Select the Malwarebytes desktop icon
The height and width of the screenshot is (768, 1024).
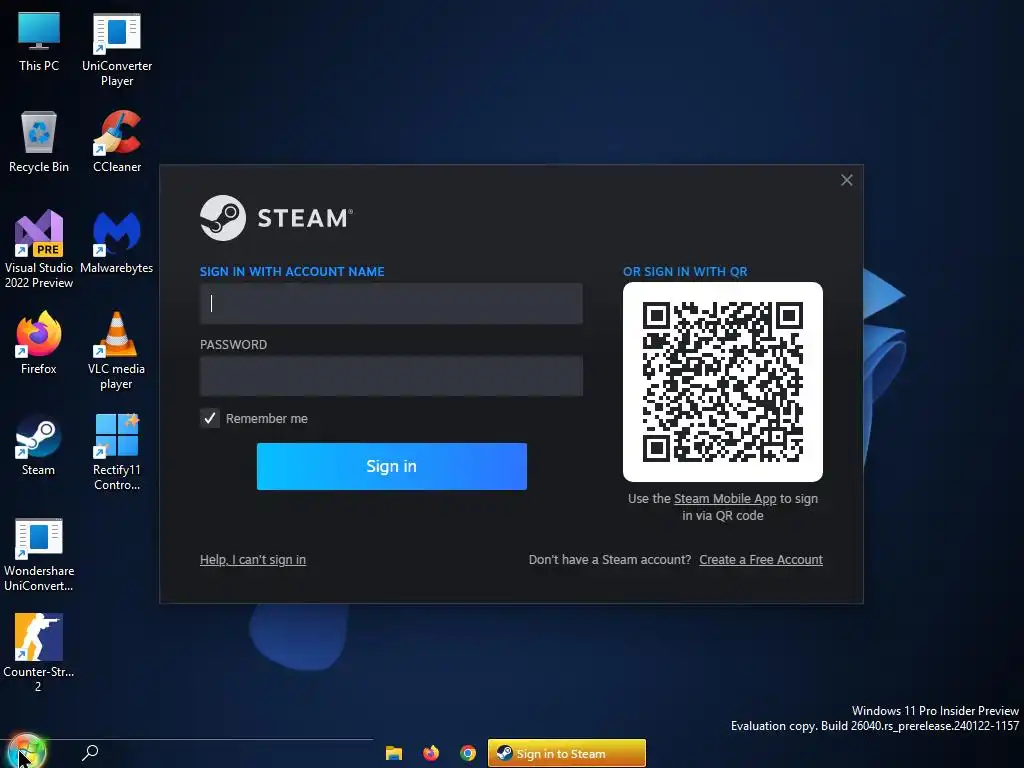[117, 242]
